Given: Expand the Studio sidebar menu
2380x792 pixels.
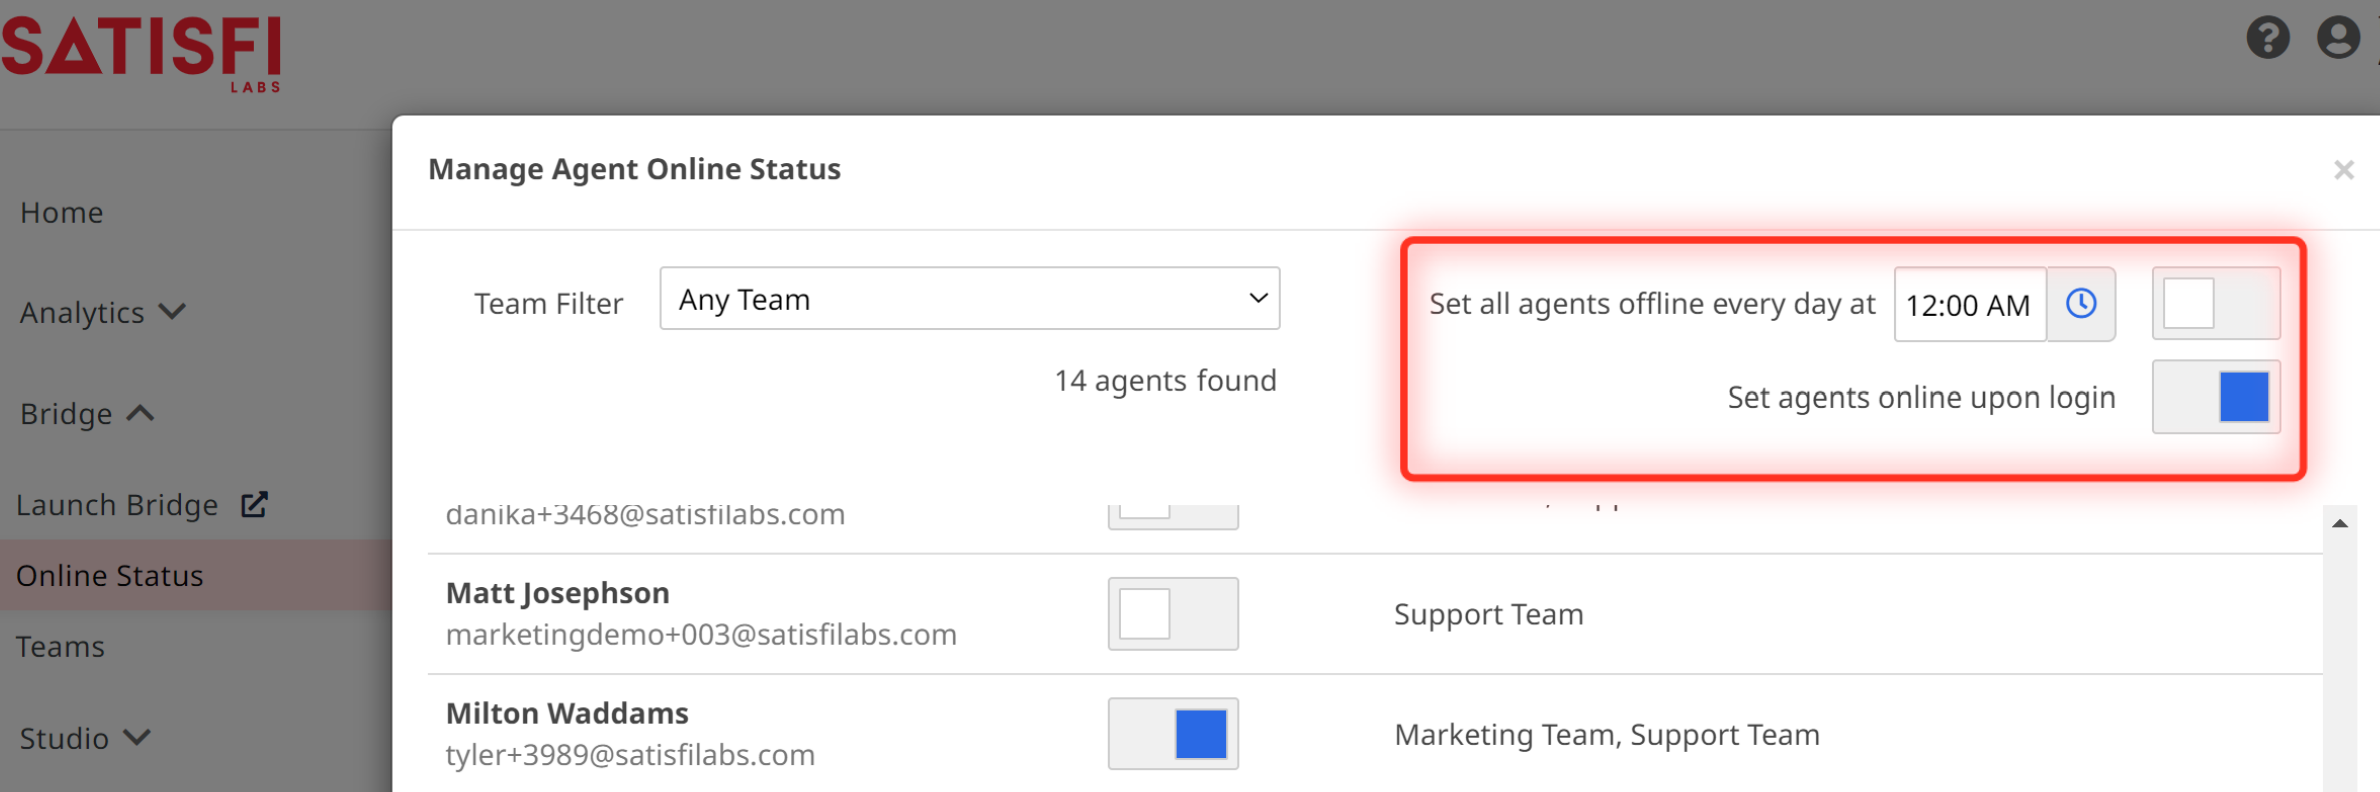Looking at the screenshot, I should point(85,738).
